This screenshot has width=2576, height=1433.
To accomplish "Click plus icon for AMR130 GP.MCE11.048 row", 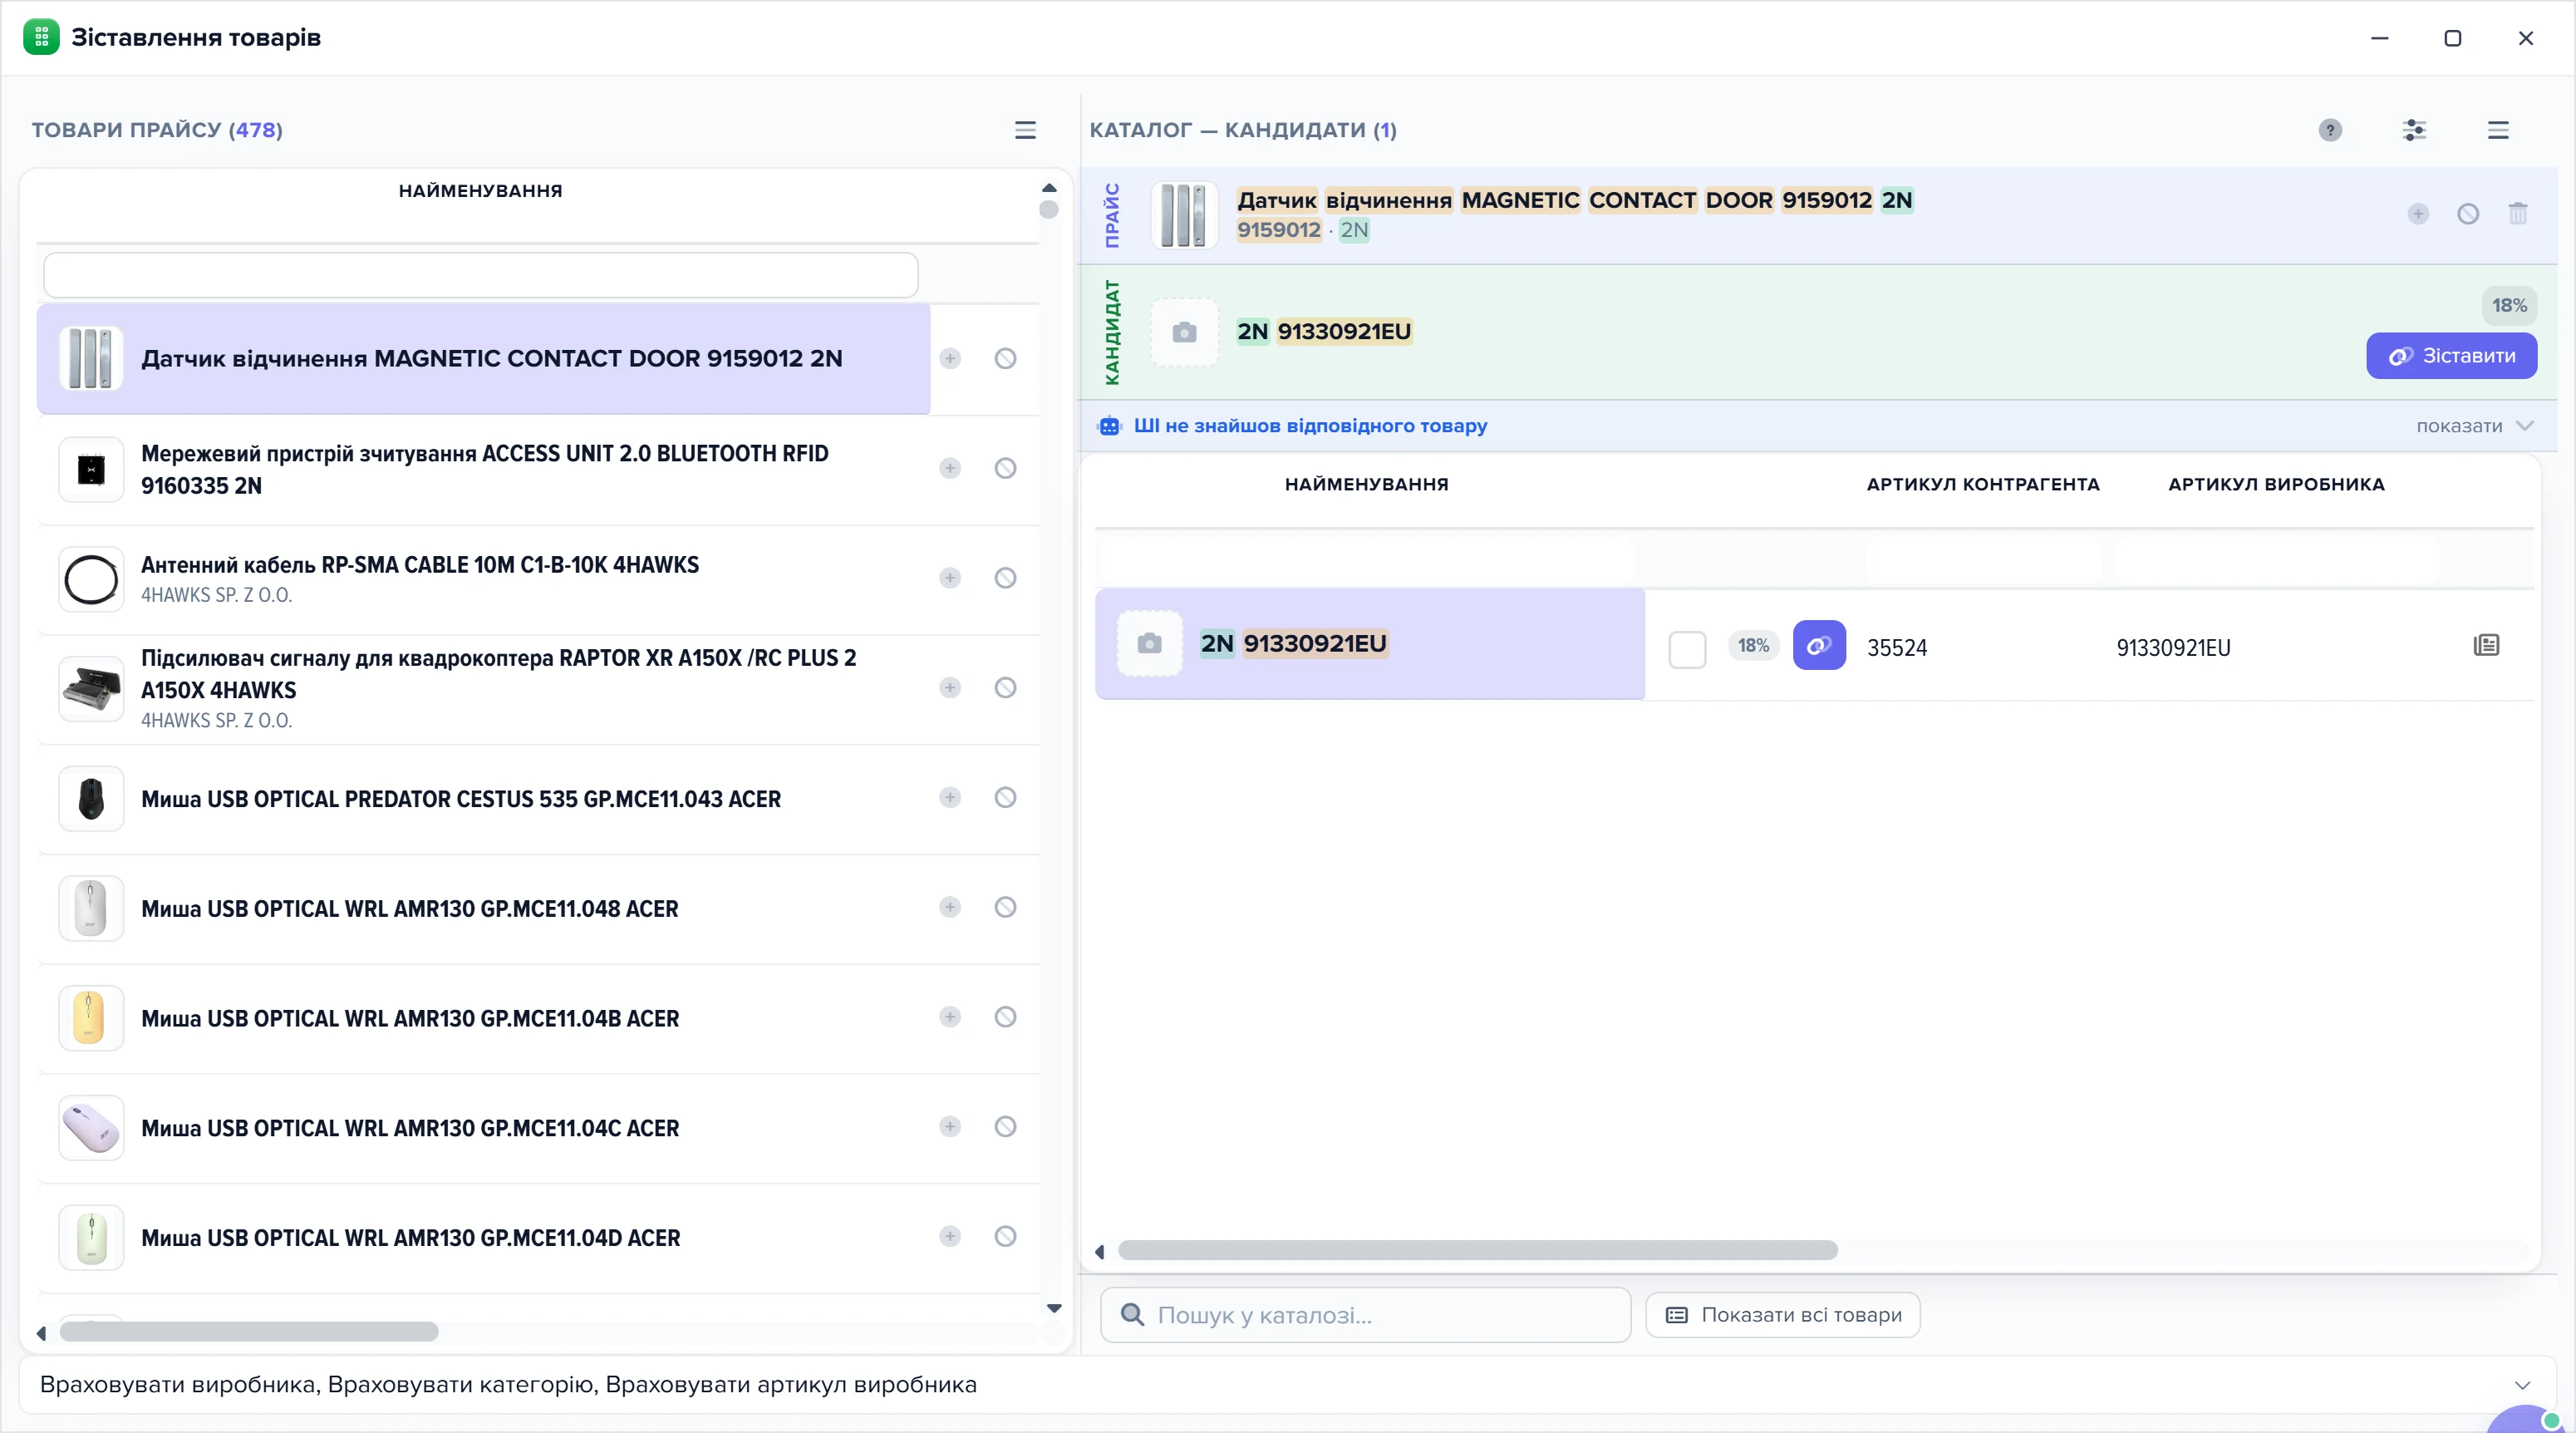I will coord(950,907).
